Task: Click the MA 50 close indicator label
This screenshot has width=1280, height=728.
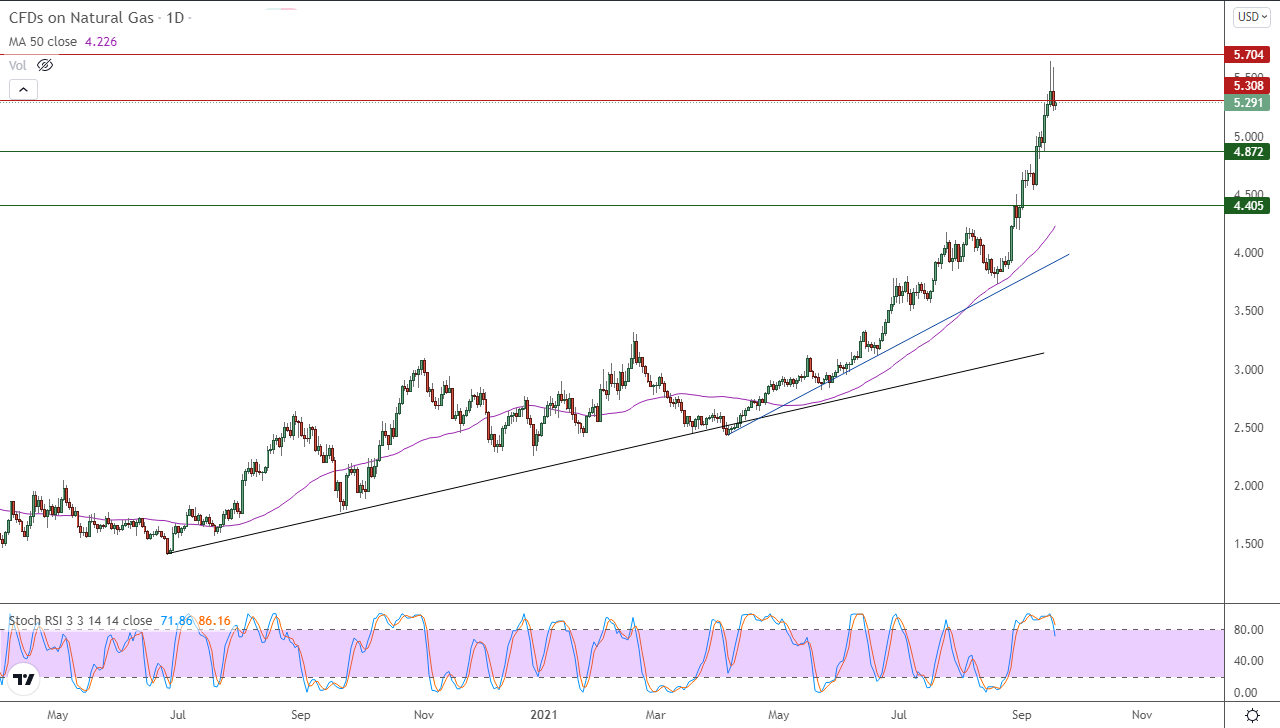Action: click(x=43, y=42)
